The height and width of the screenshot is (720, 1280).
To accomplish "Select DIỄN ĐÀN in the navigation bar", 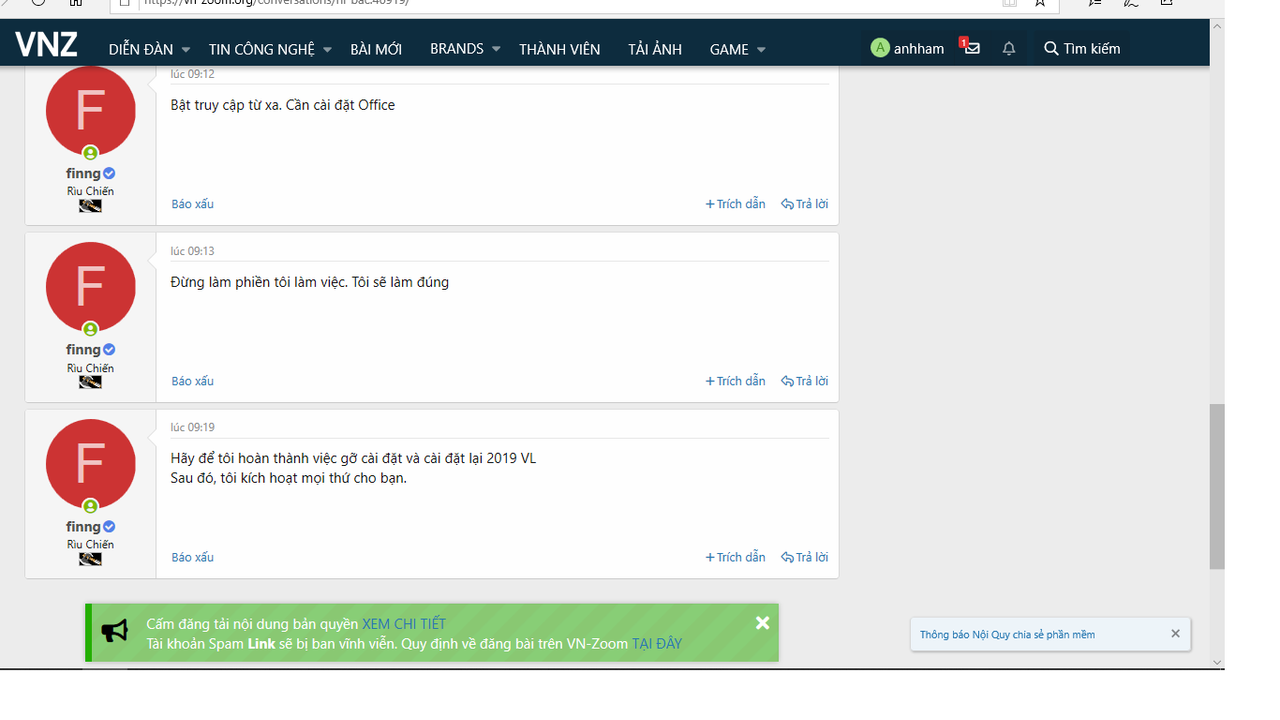I will (141, 49).
